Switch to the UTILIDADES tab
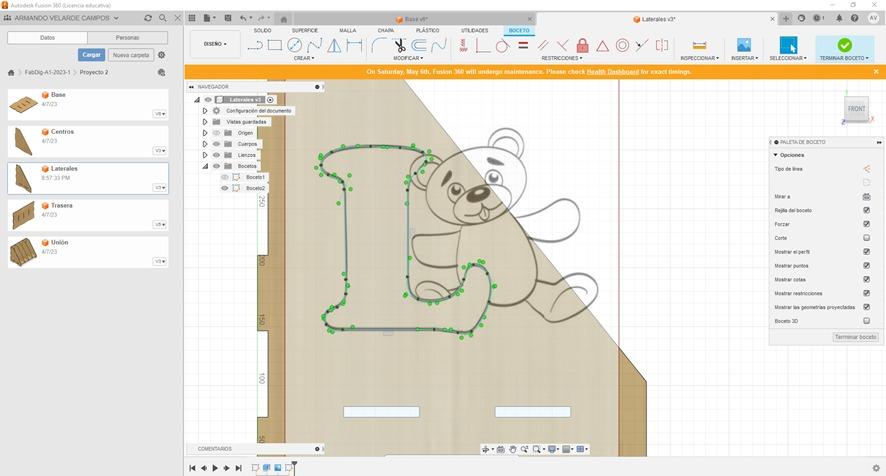This screenshot has height=476, width=886. pos(475,31)
